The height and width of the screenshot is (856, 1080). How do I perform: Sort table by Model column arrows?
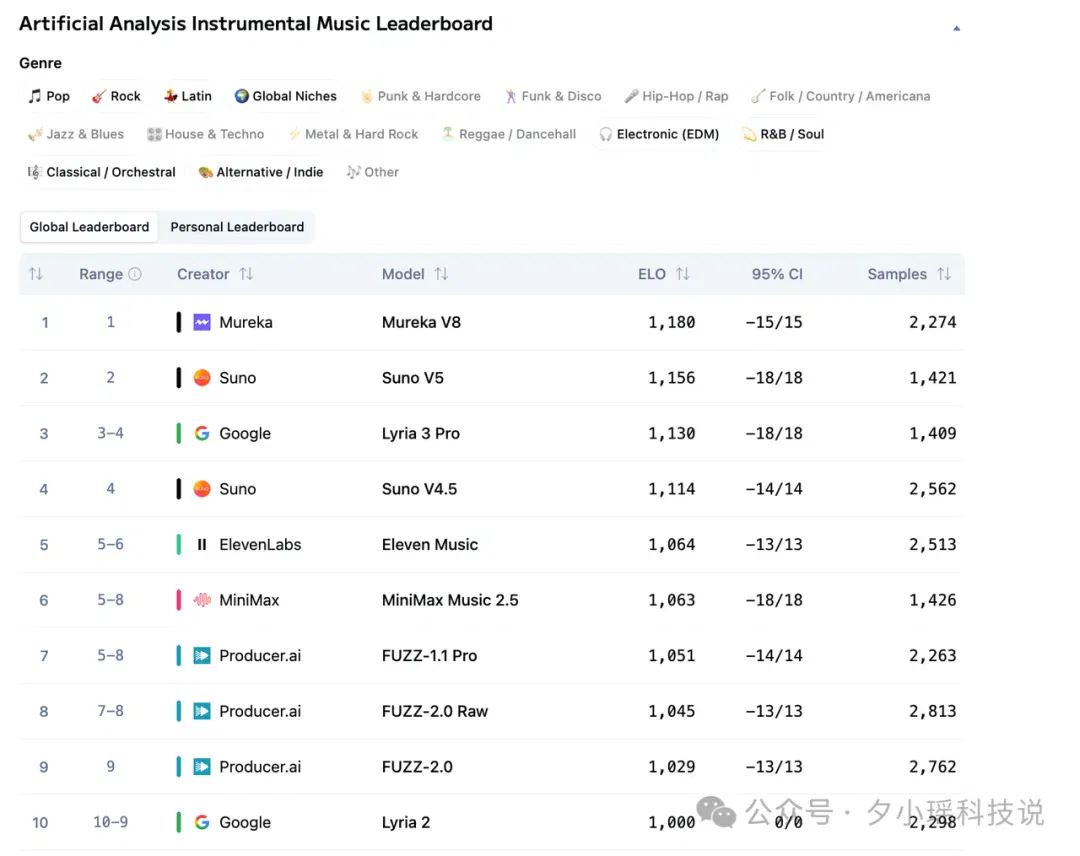coord(442,274)
